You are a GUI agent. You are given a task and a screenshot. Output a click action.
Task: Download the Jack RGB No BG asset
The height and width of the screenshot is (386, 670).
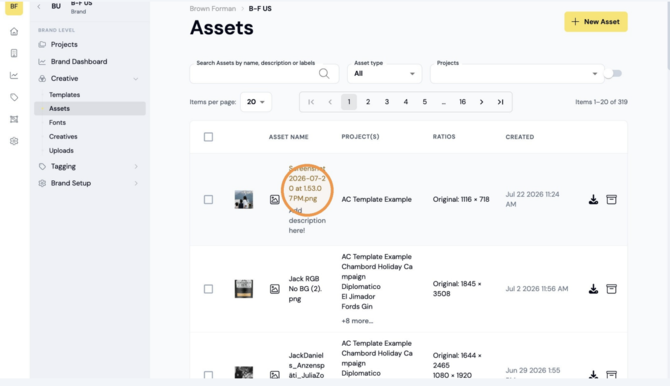tap(593, 289)
